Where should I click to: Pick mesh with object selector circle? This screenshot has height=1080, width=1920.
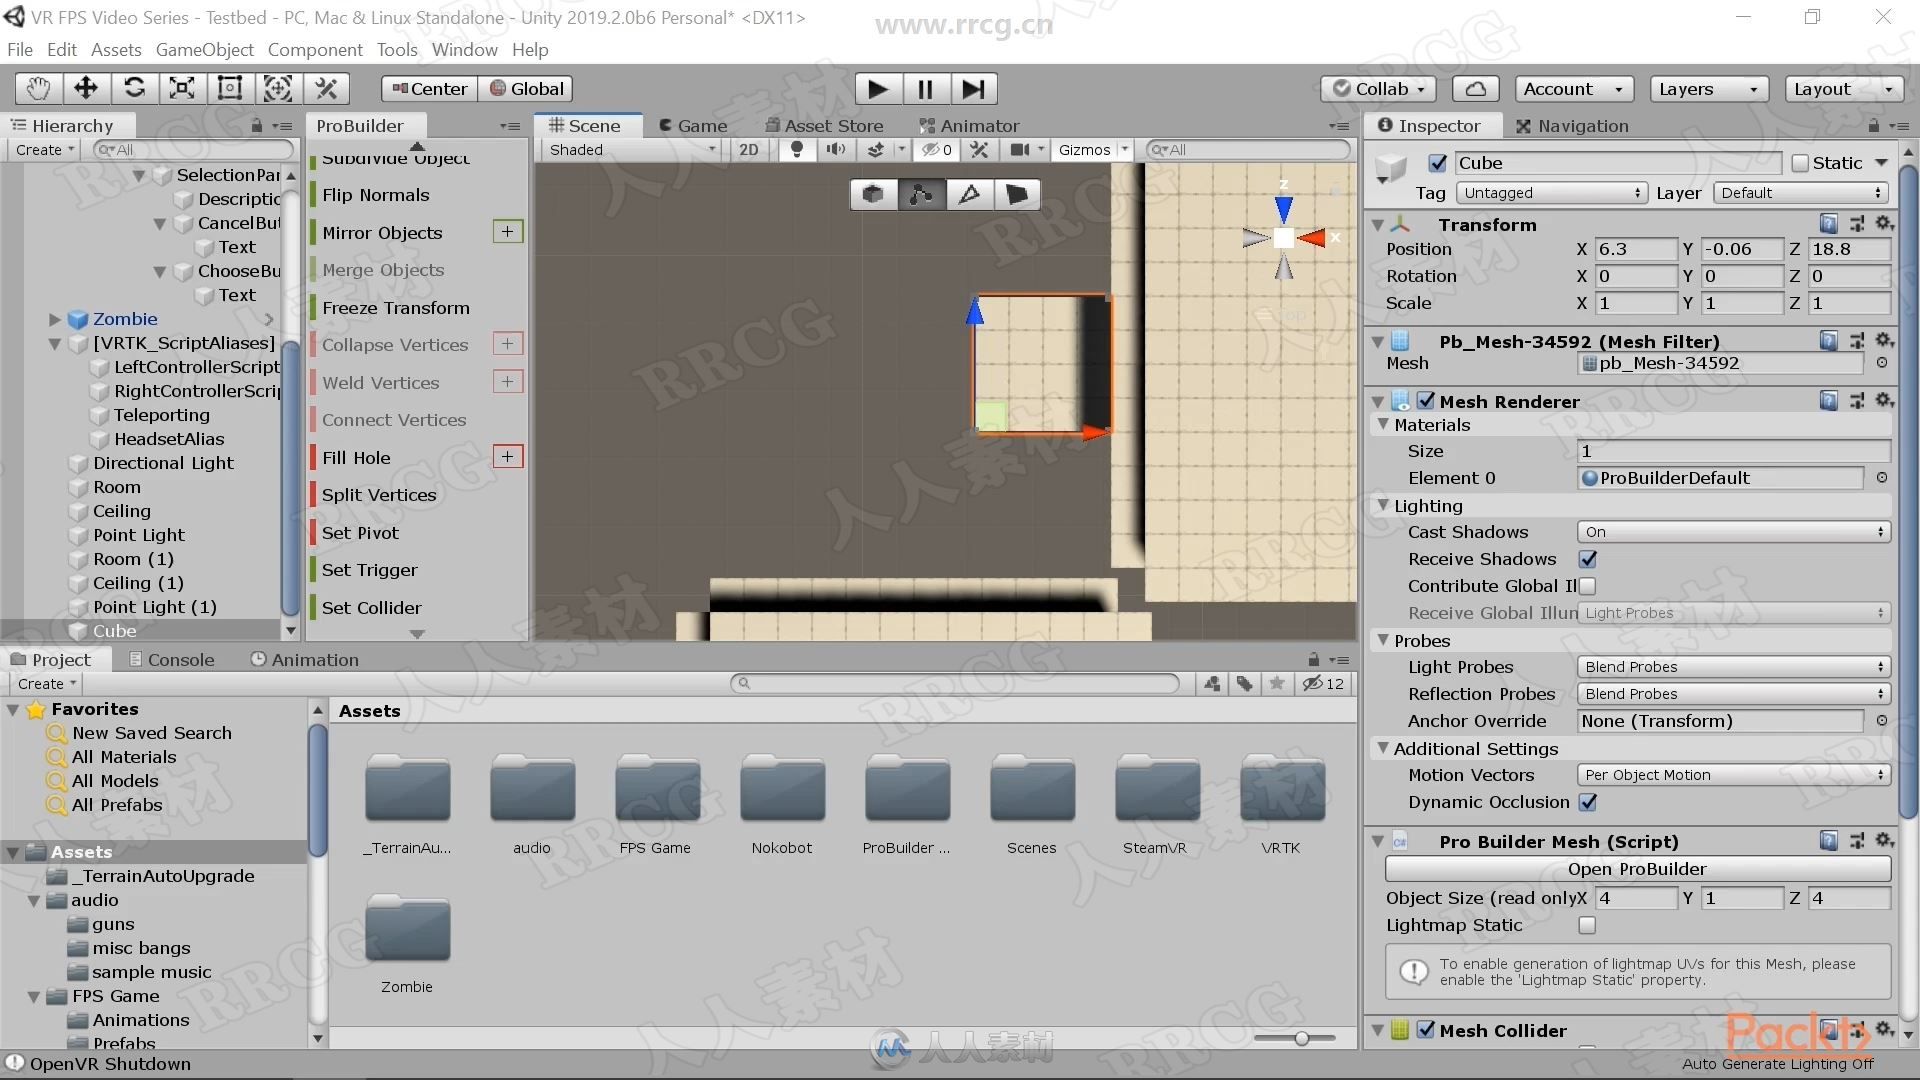1882,363
